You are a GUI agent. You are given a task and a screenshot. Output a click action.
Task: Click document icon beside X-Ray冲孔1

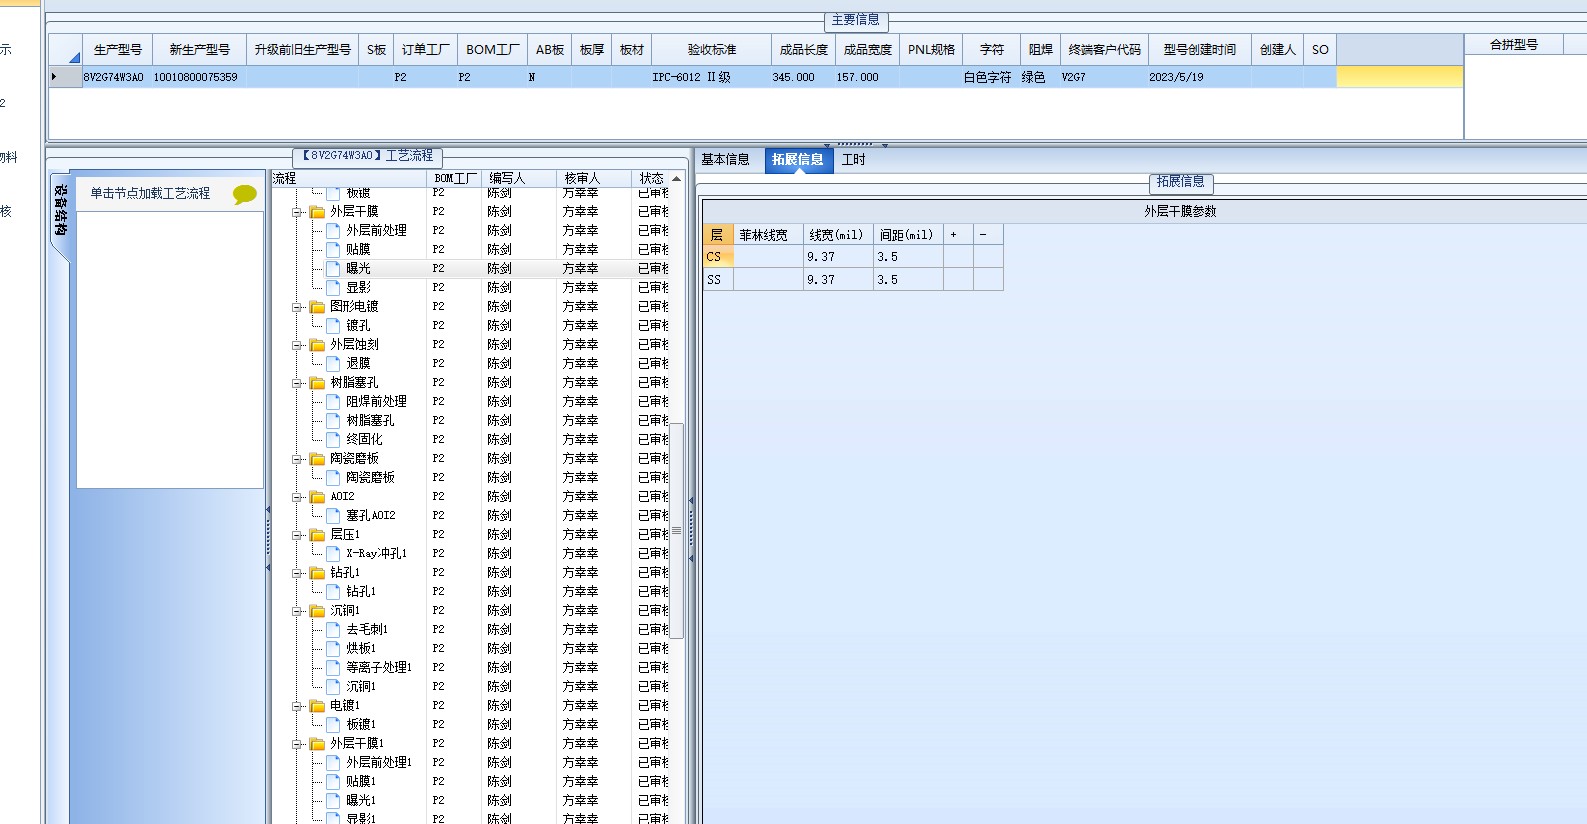tap(334, 554)
